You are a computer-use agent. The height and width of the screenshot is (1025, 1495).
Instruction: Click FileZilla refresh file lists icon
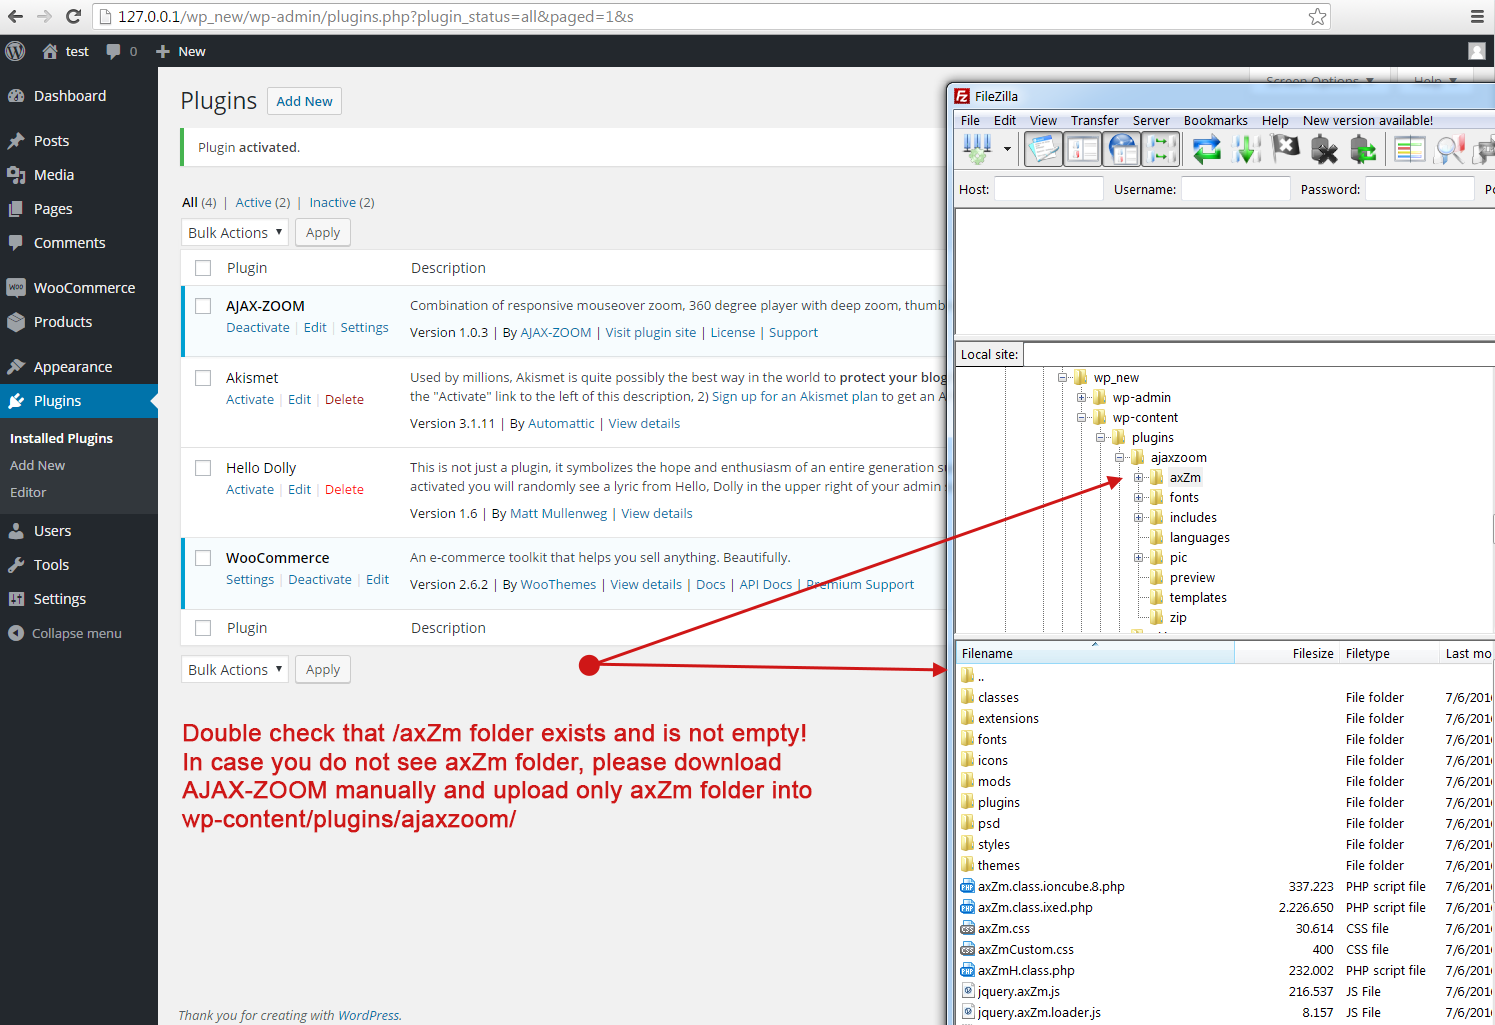[1207, 149]
